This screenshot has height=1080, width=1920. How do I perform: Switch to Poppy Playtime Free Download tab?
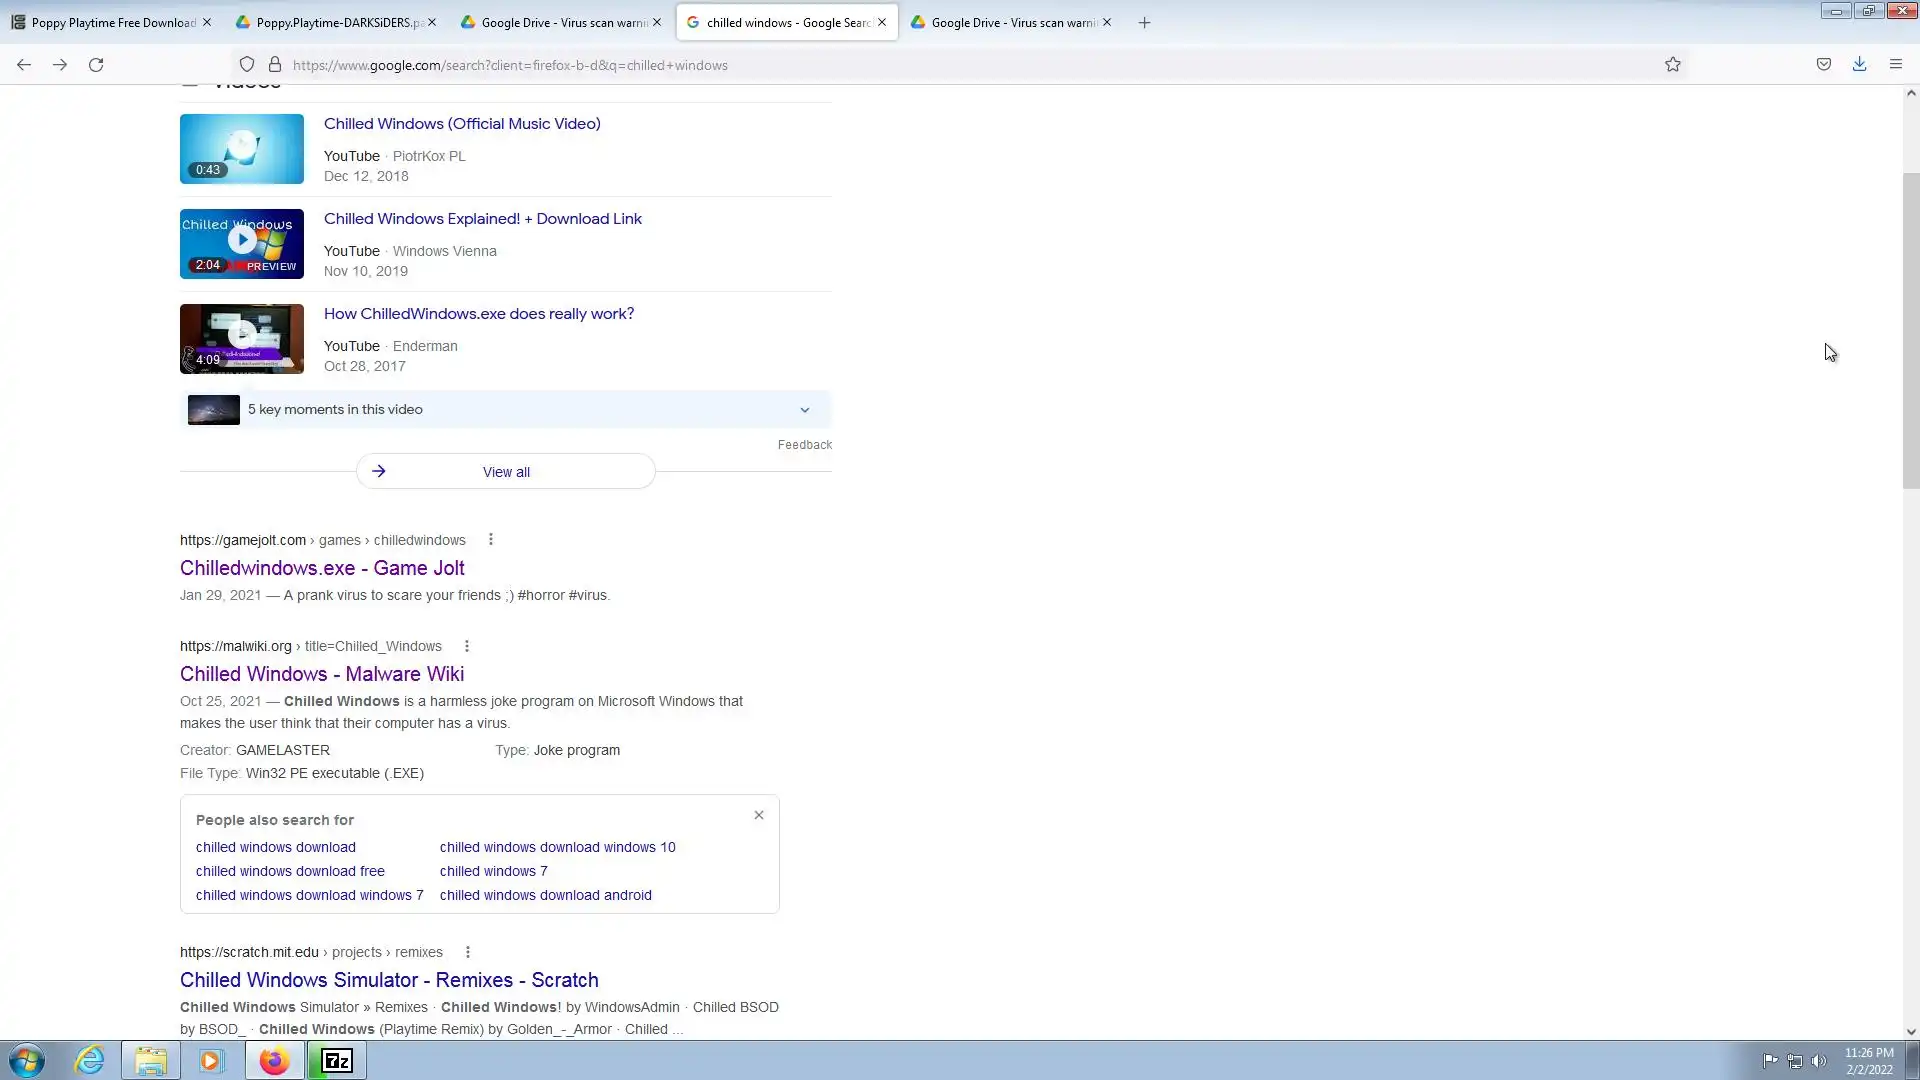click(x=105, y=22)
